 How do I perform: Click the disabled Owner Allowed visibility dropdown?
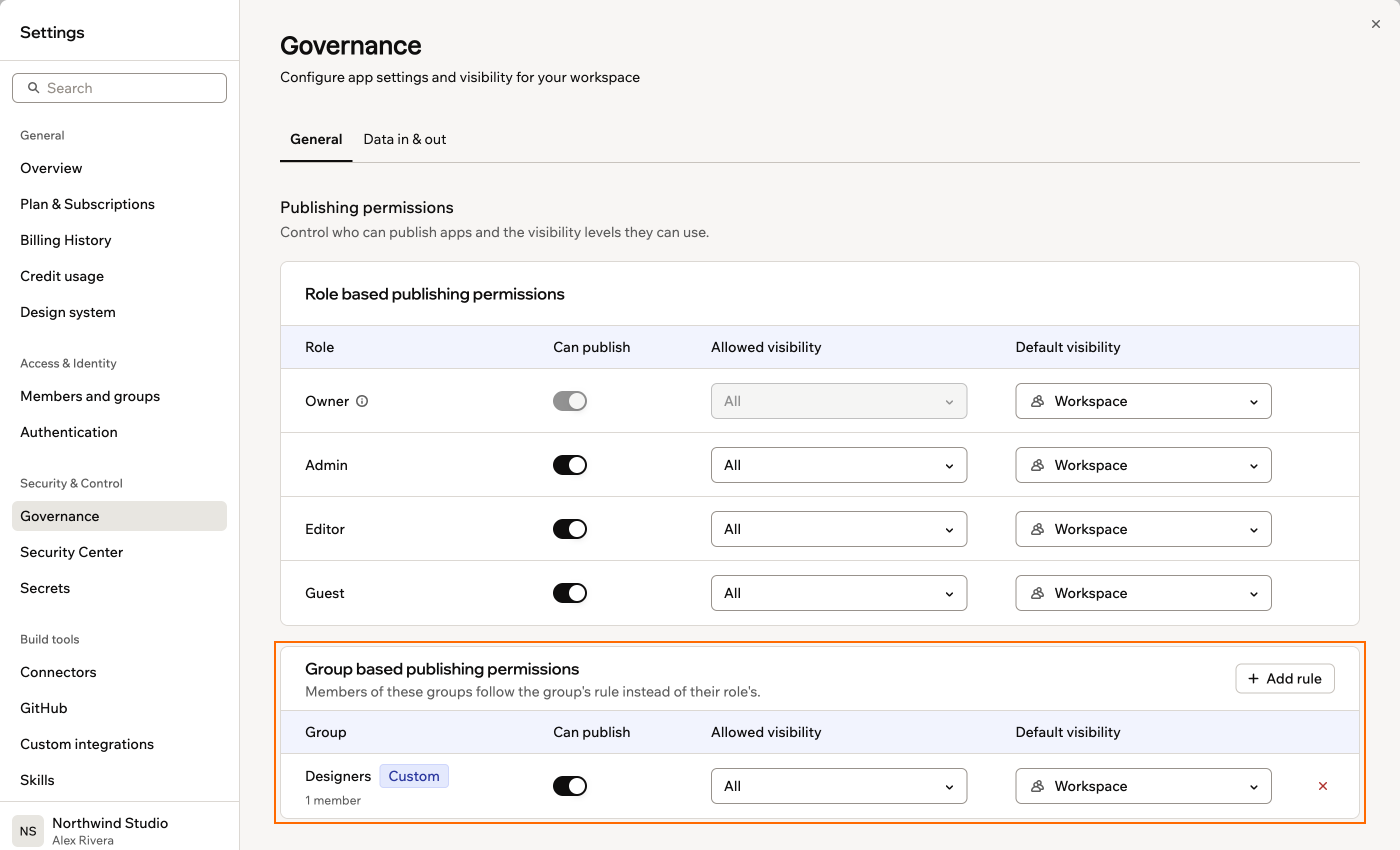pyautogui.click(x=839, y=401)
